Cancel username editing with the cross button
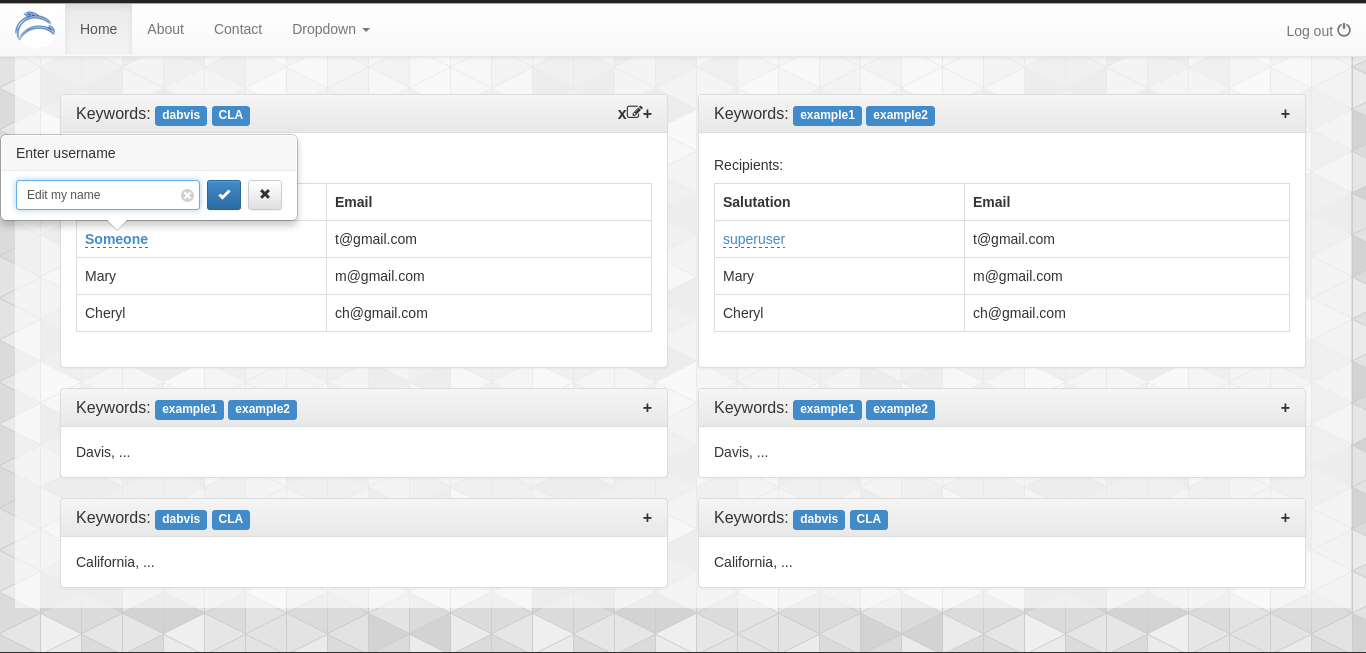 click(x=265, y=195)
